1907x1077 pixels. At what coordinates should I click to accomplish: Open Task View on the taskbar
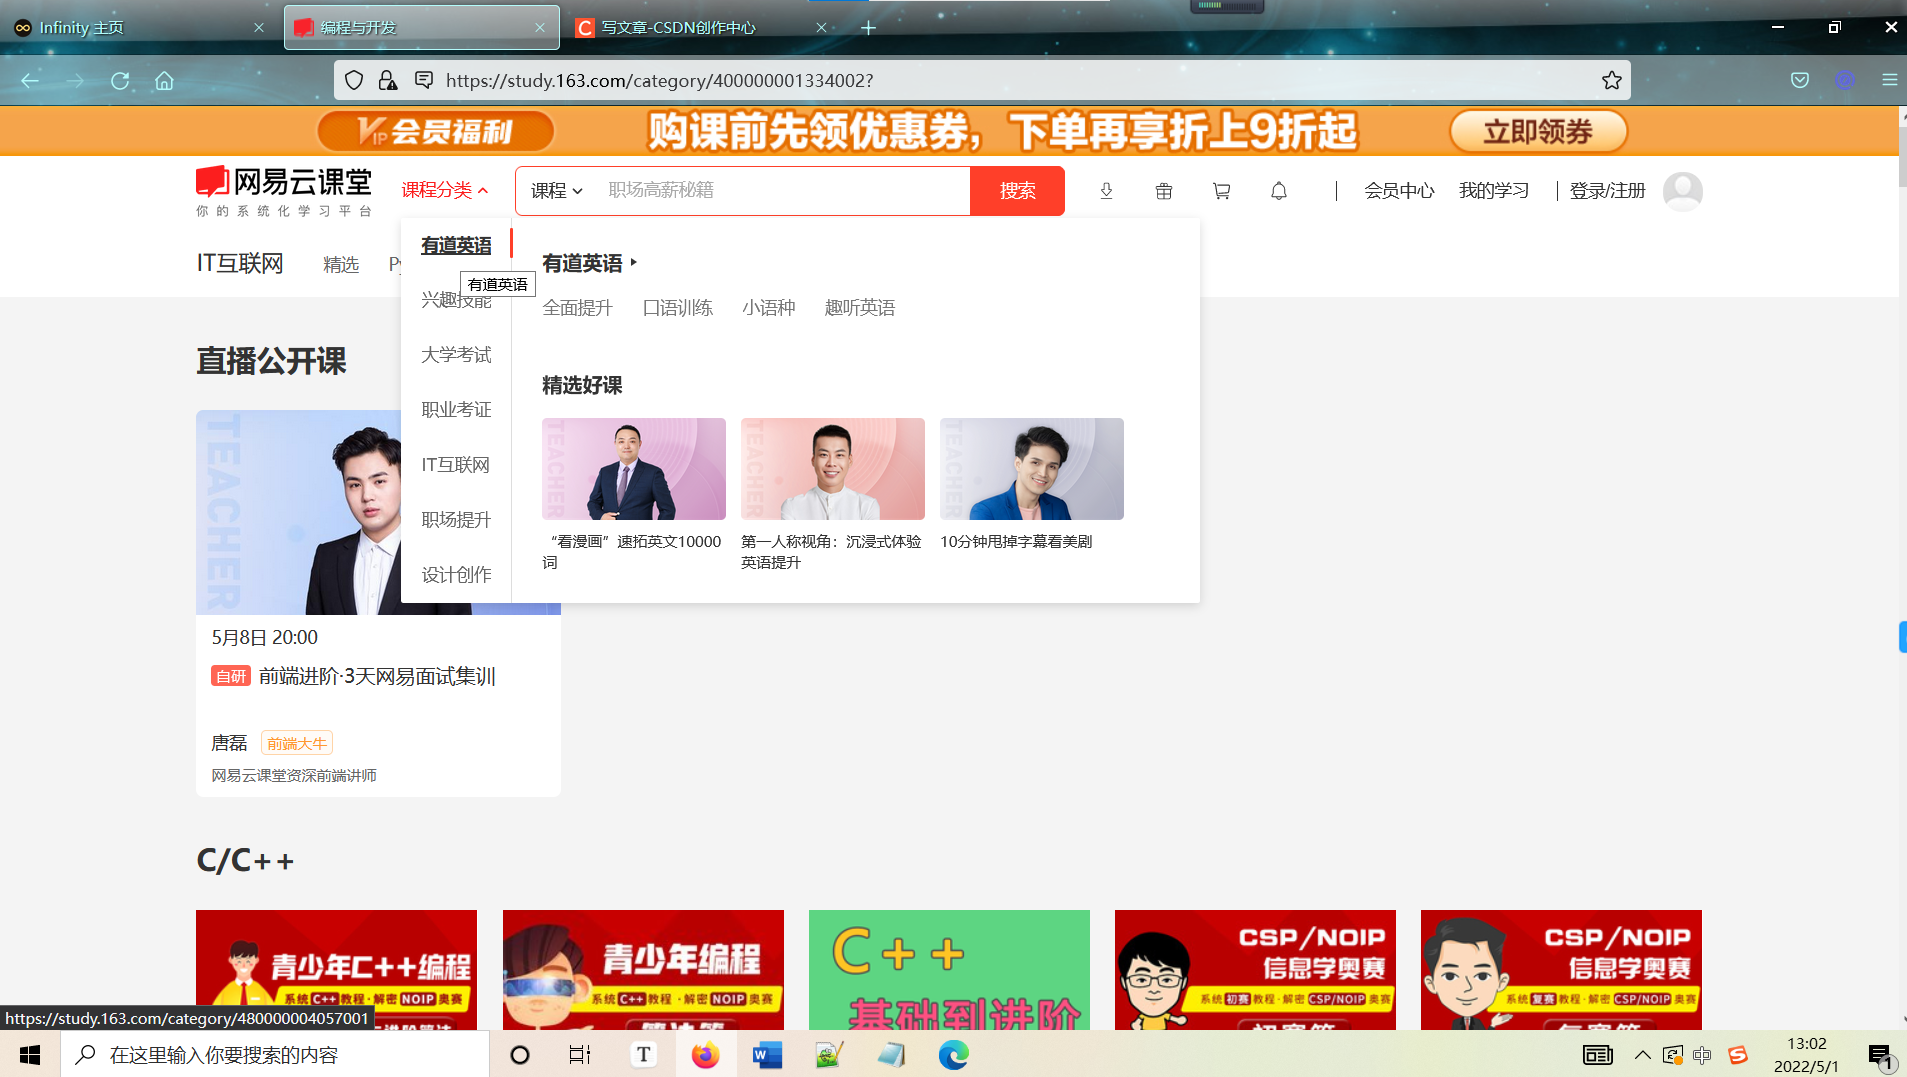pos(580,1055)
